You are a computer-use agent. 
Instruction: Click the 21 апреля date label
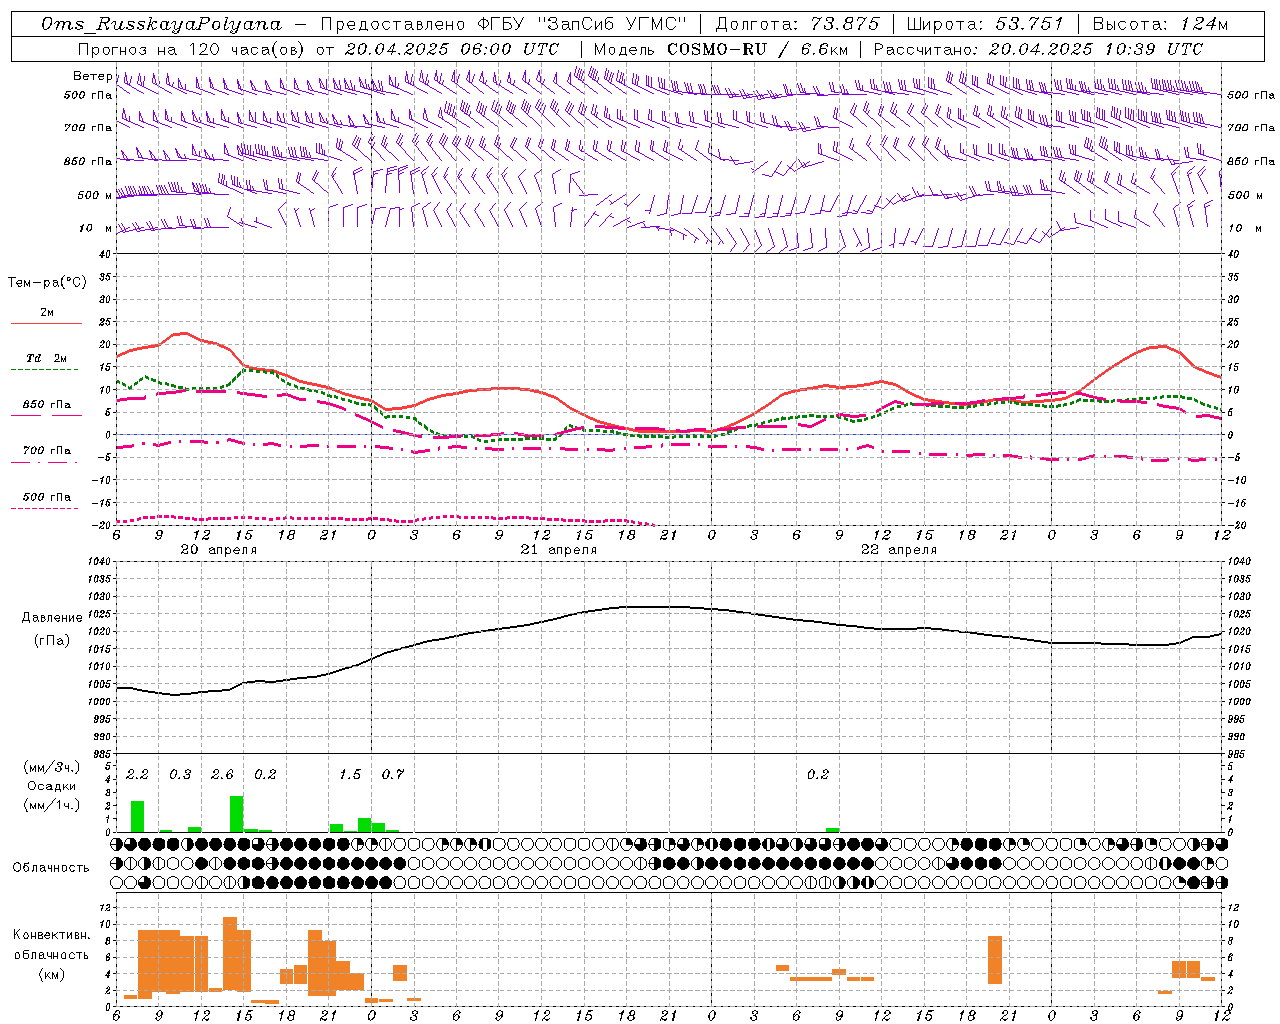tap(558, 549)
